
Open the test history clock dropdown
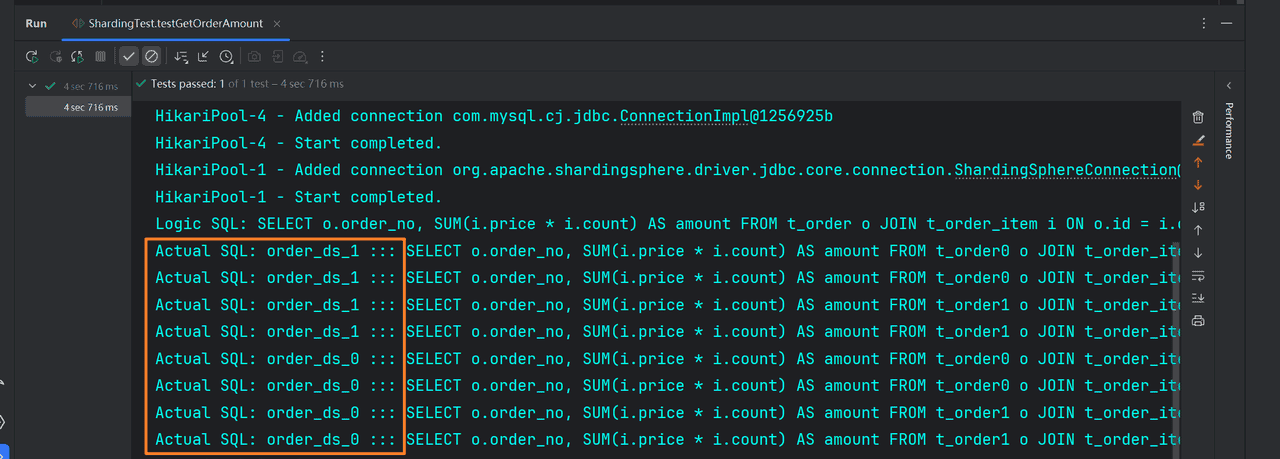point(227,57)
